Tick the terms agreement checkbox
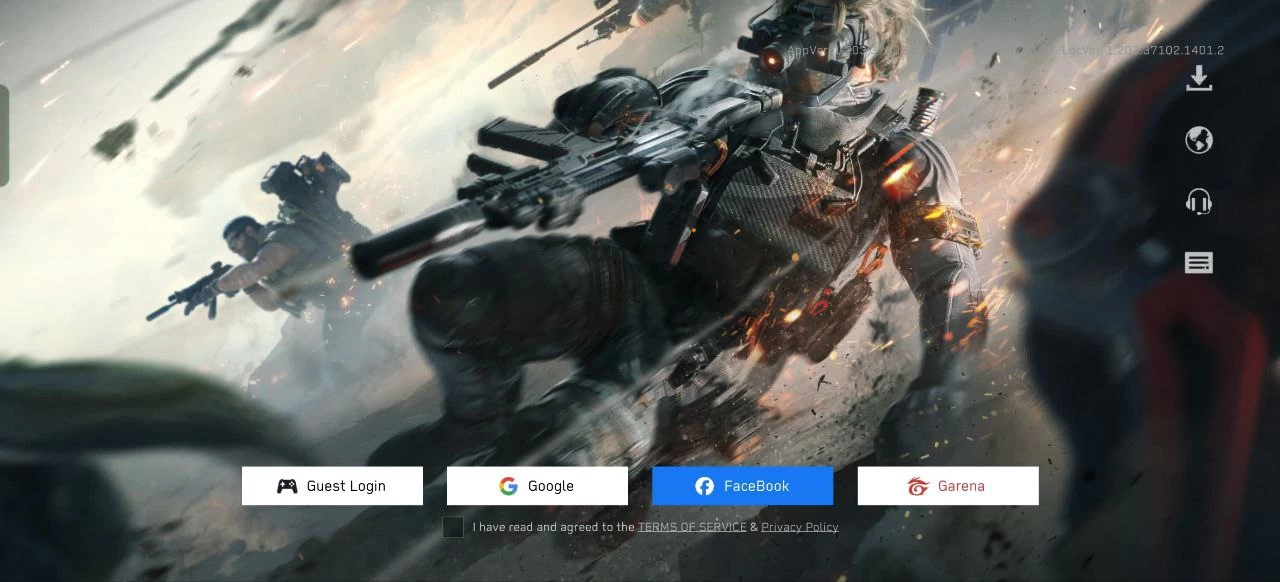The height and width of the screenshot is (582, 1280). [453, 527]
